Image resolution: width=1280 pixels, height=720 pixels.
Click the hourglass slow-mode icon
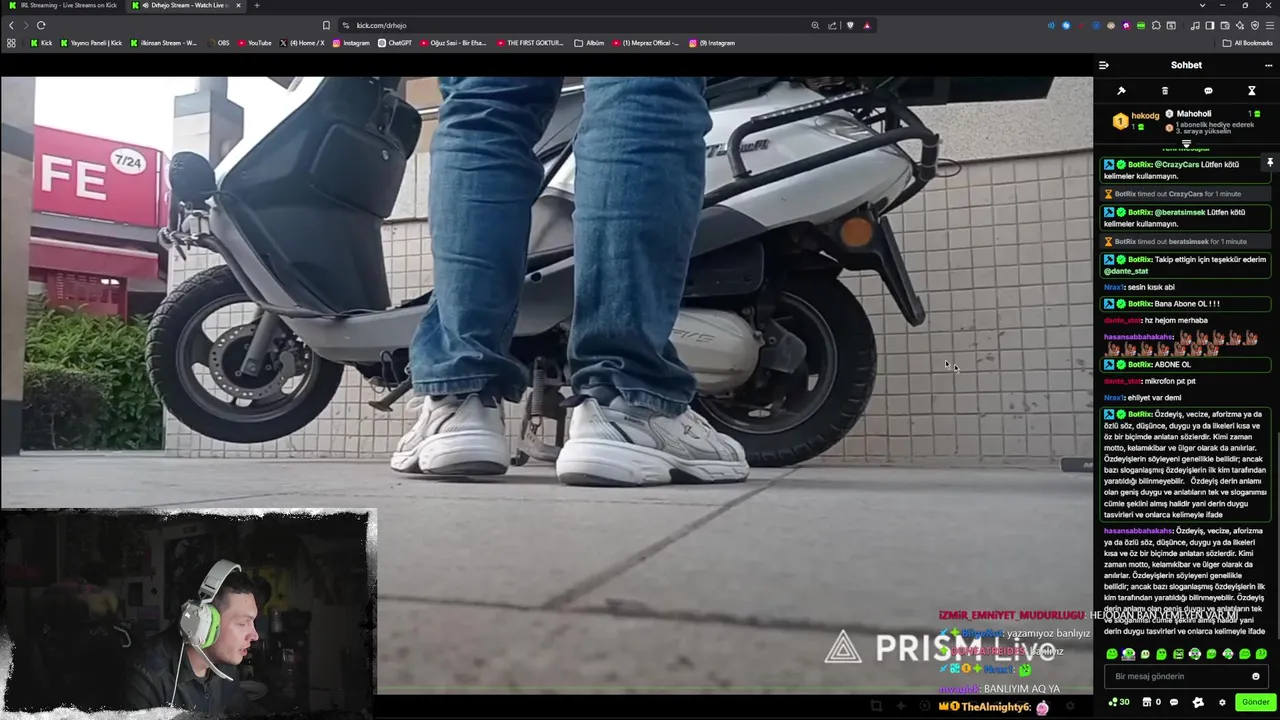[x=1251, y=91]
